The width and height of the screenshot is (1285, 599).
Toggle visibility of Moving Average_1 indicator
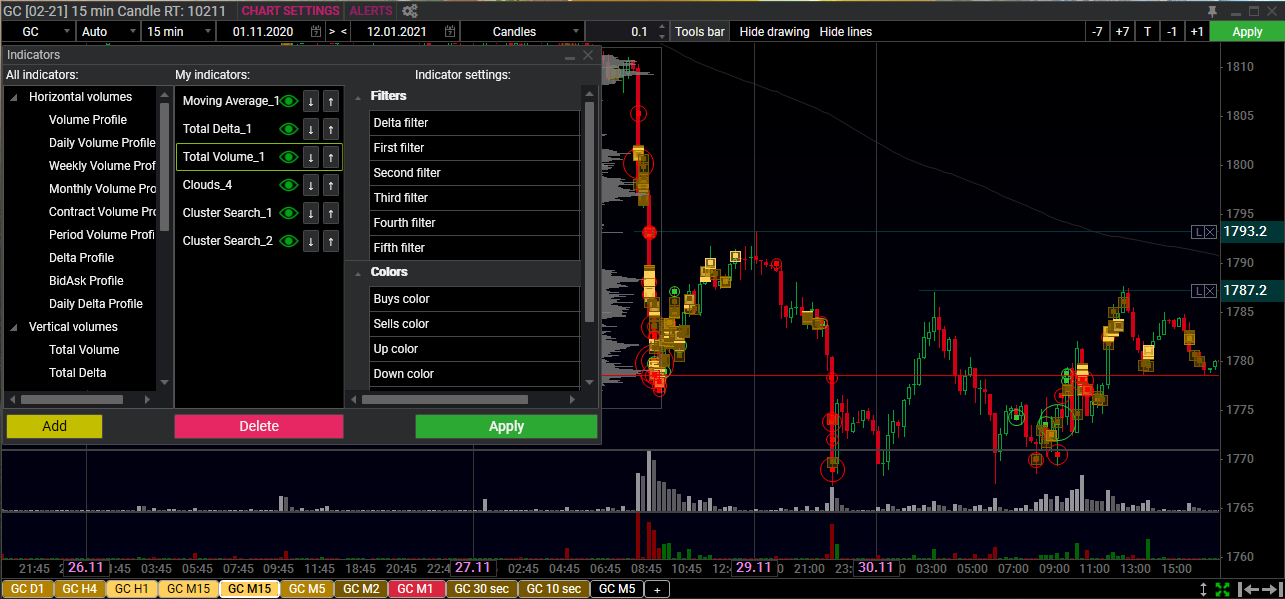pos(289,101)
